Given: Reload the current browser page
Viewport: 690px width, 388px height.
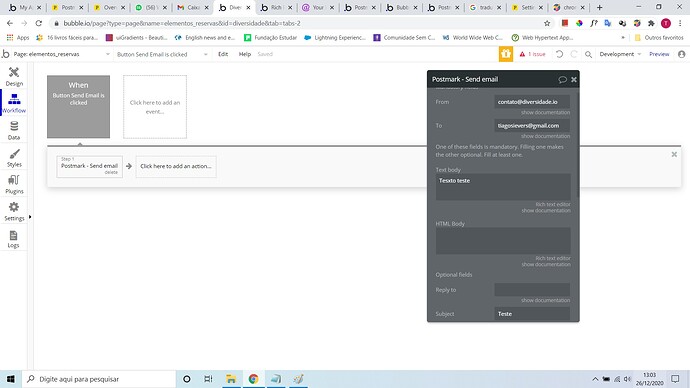Looking at the screenshot, I should pos(39,23).
